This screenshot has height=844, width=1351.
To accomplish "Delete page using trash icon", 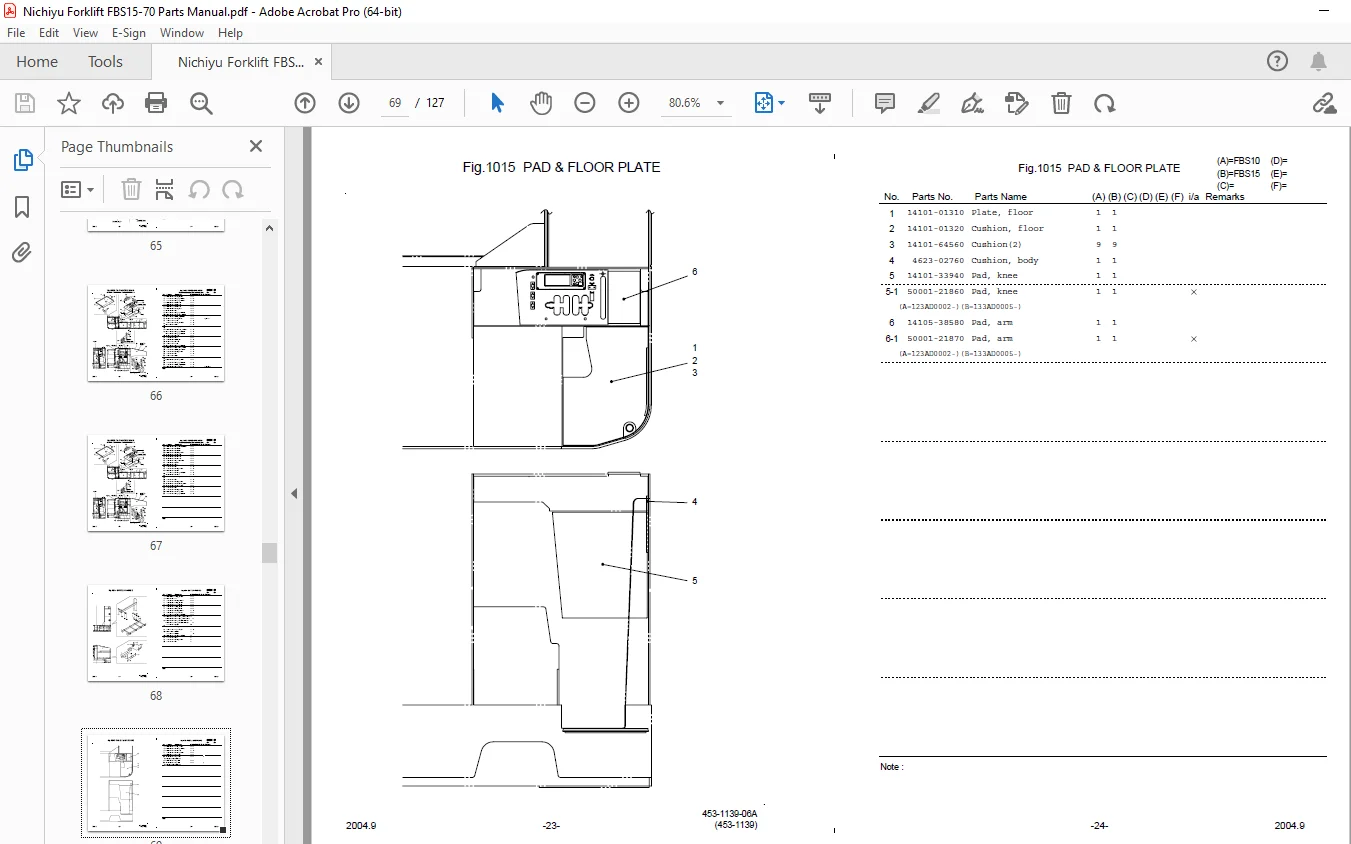I will pyautogui.click(x=1061, y=103).
